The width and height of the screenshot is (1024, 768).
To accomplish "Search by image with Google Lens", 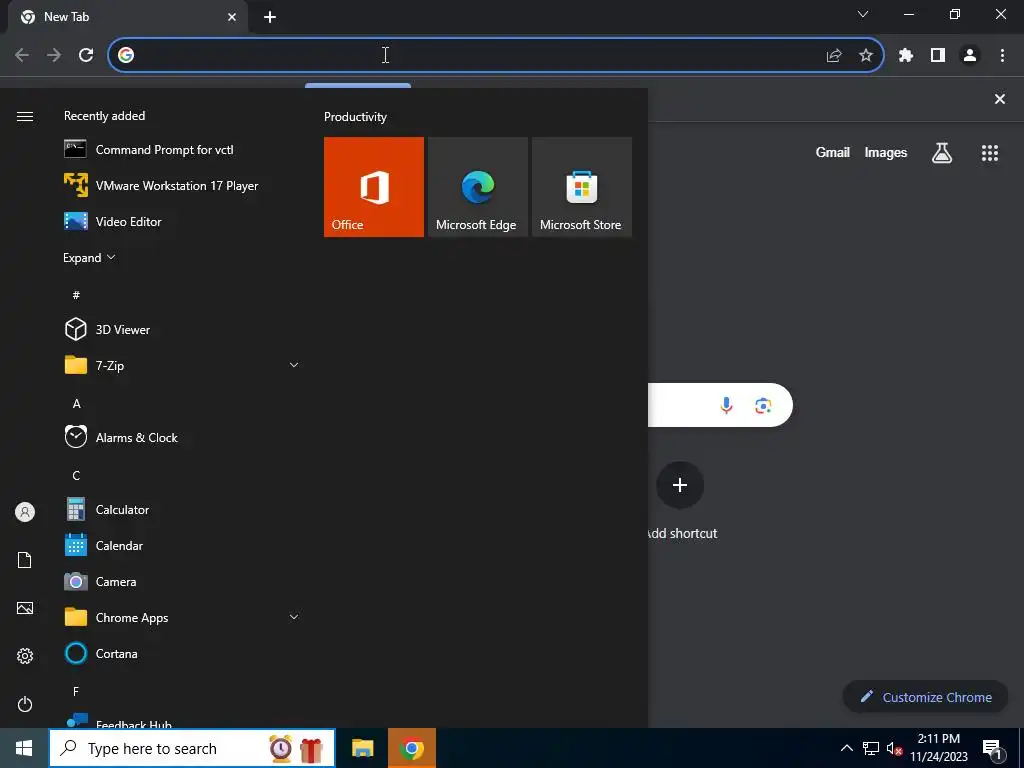I will [763, 406].
